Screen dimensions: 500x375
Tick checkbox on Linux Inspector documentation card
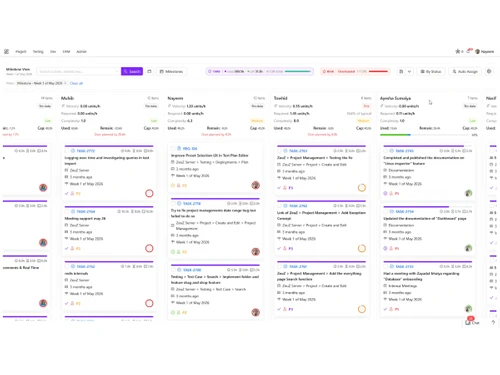click(386, 151)
